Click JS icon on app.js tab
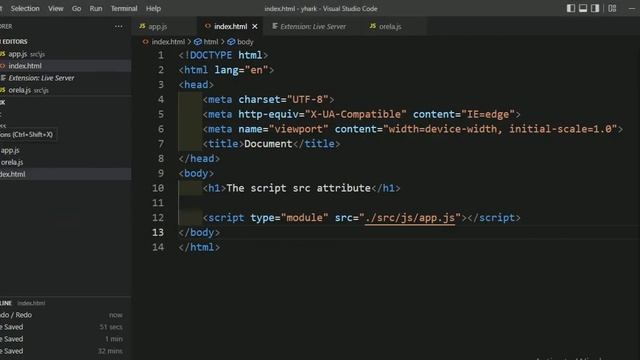Viewport: 640px width, 360px height. (142, 26)
